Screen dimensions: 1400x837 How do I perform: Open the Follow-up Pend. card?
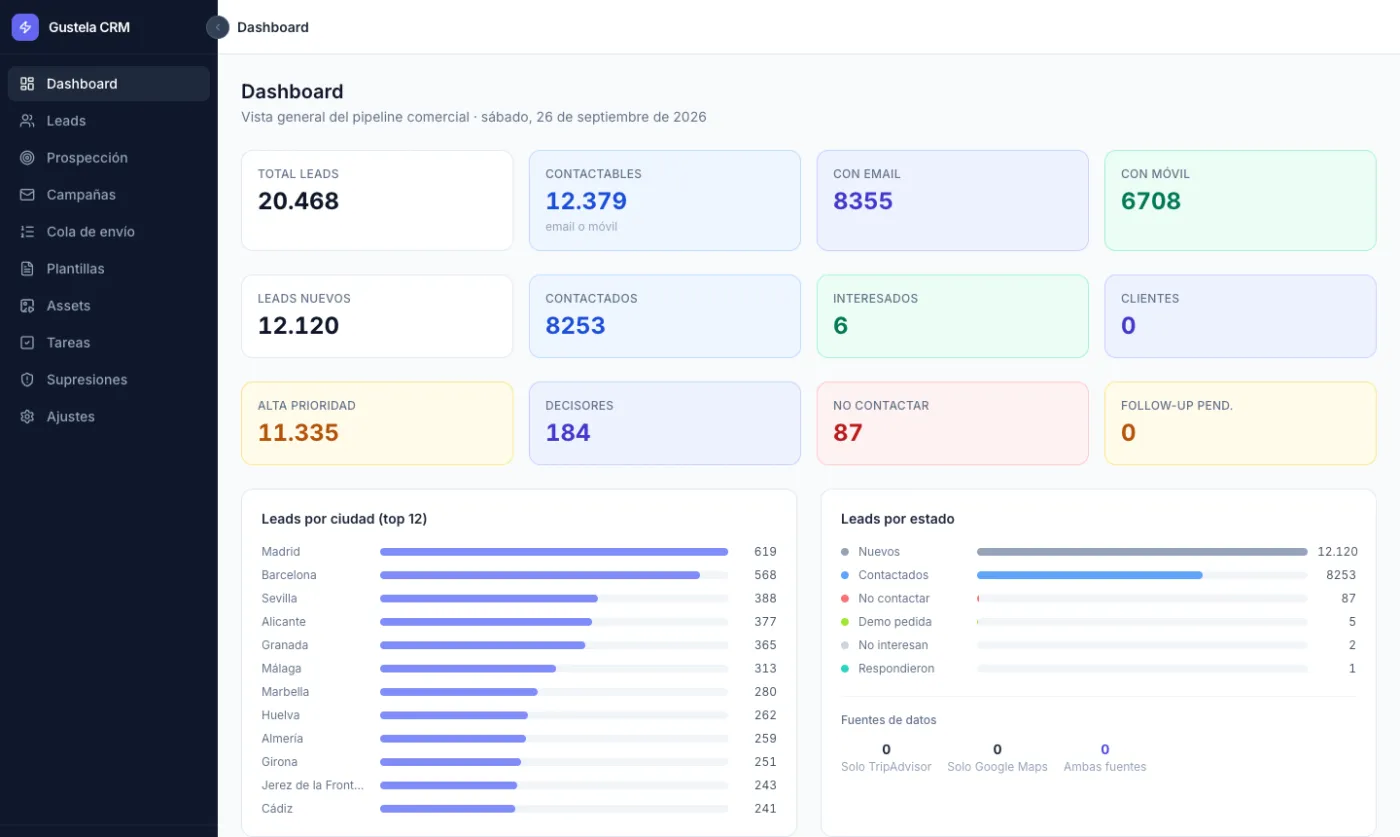tap(1241, 423)
